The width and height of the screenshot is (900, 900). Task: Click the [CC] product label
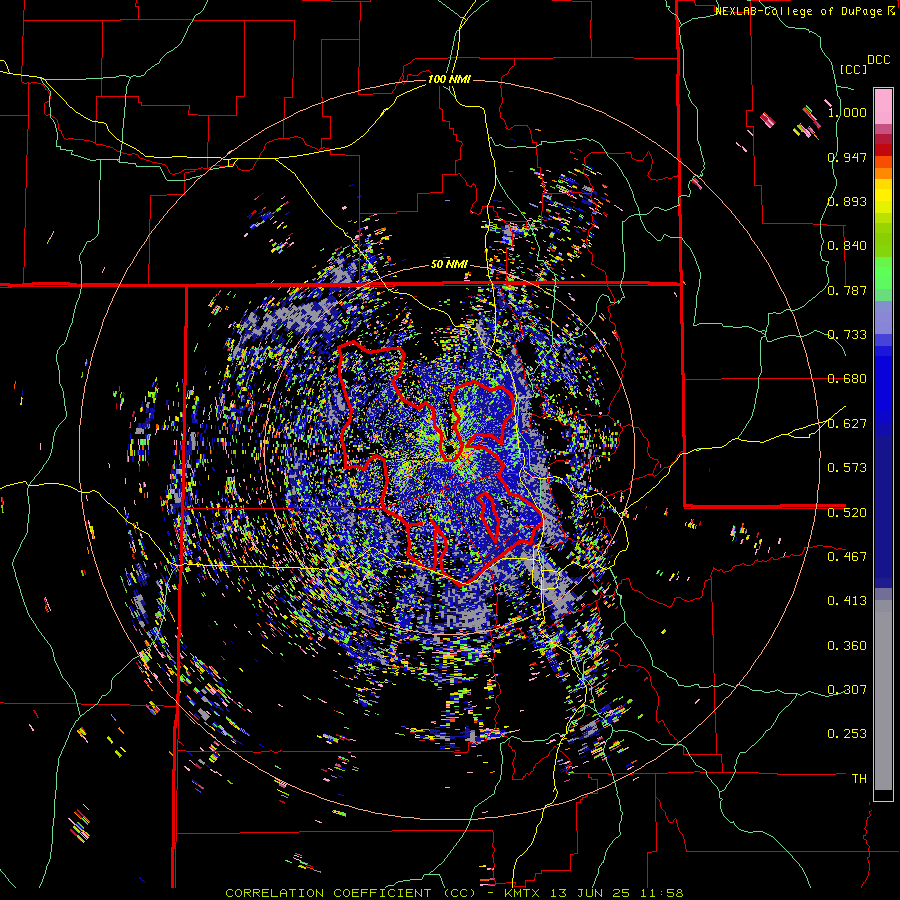(x=853, y=69)
